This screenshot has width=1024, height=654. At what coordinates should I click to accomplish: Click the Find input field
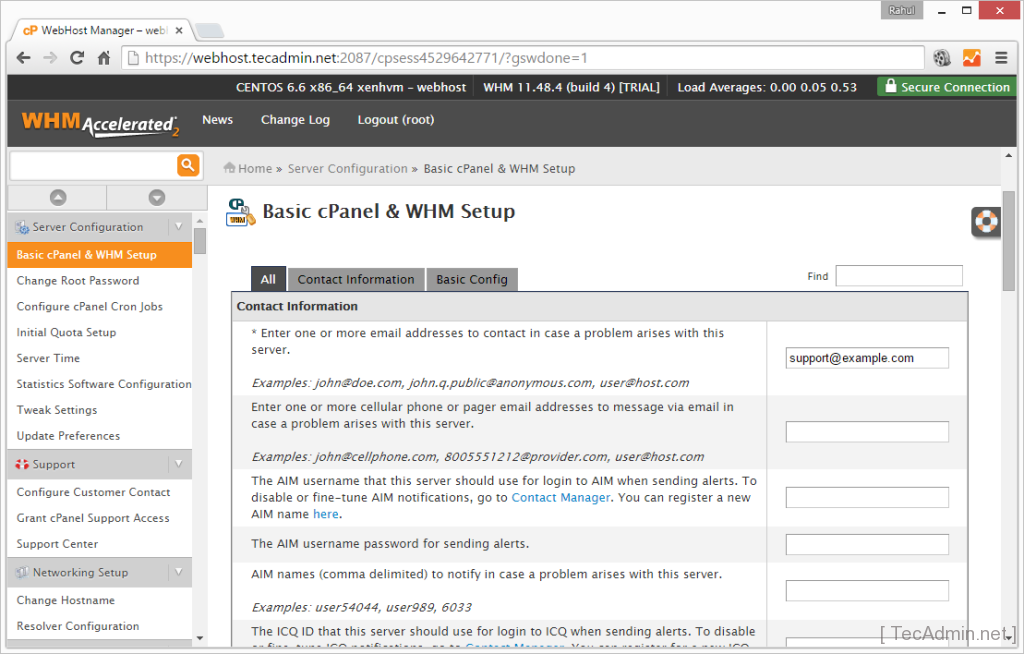pos(898,276)
